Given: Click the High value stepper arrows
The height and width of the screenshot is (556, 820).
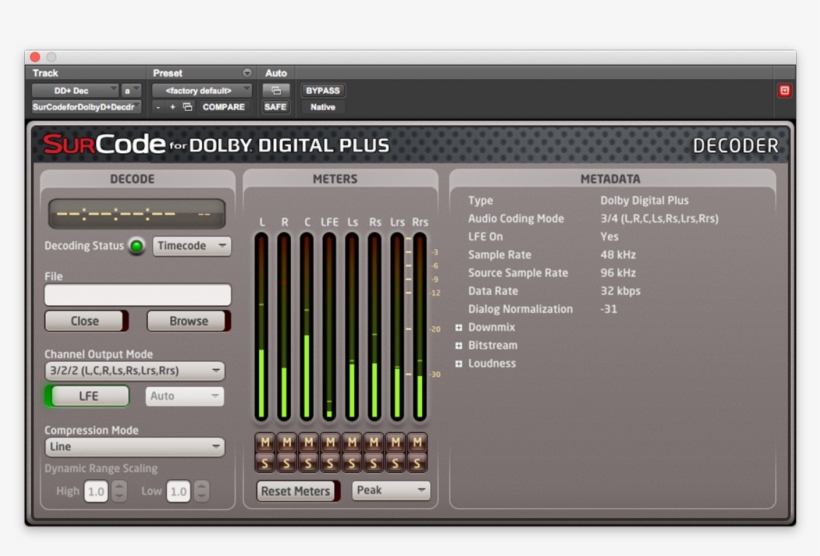Looking at the screenshot, I should tap(119, 491).
